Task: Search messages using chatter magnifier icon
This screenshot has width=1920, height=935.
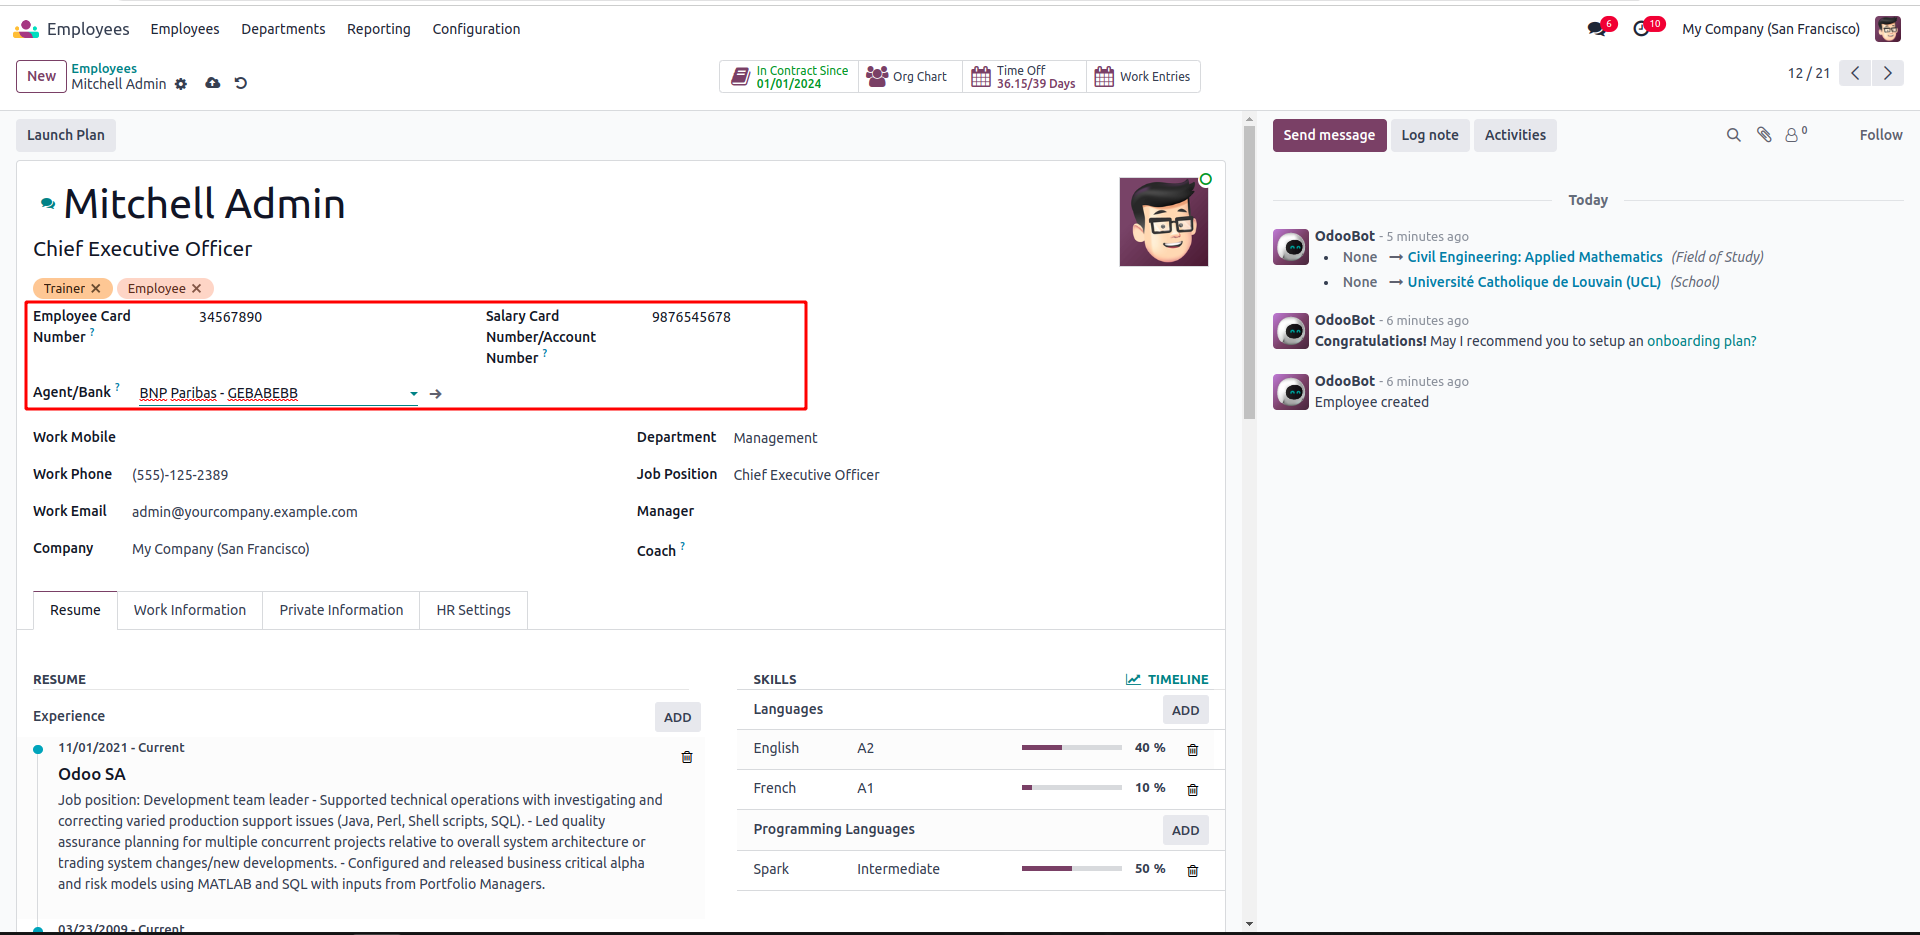Action: (x=1733, y=135)
